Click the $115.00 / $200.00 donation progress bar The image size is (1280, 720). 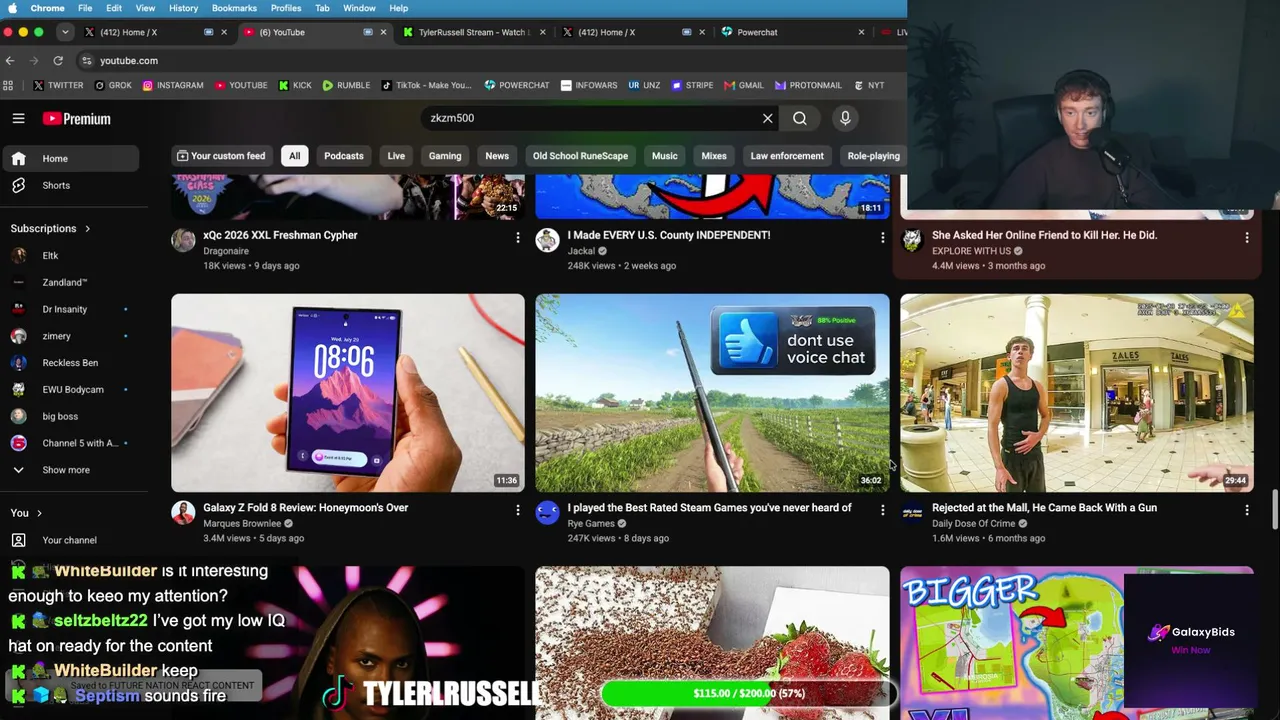pos(748,693)
